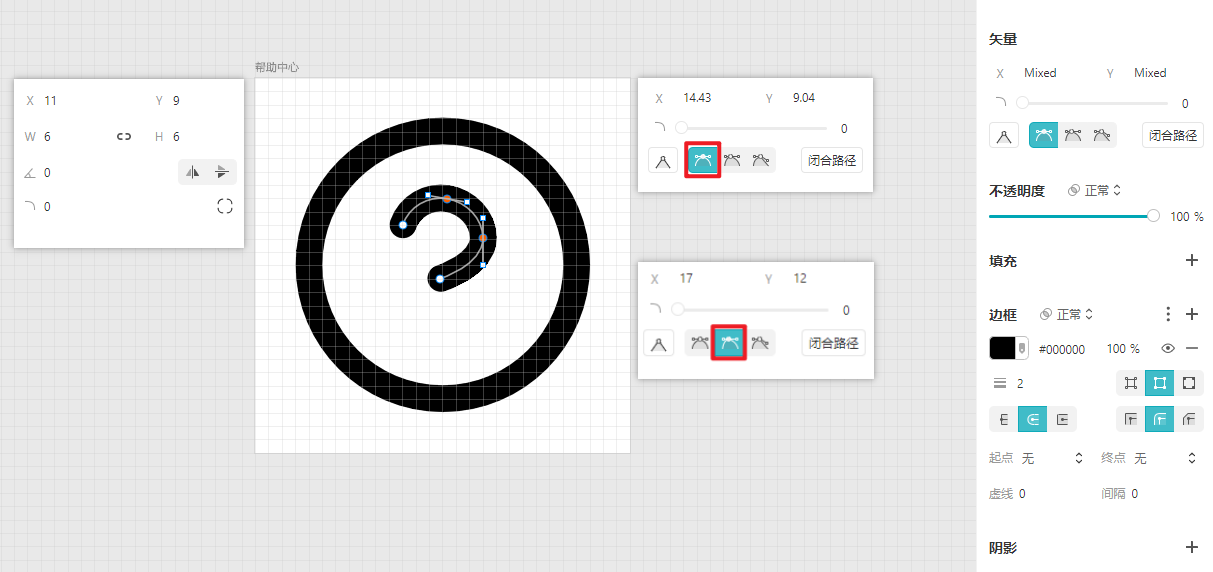The width and height of the screenshot is (1213, 572).
Task: Open the 终点 end point dropdown
Action: (1164, 458)
